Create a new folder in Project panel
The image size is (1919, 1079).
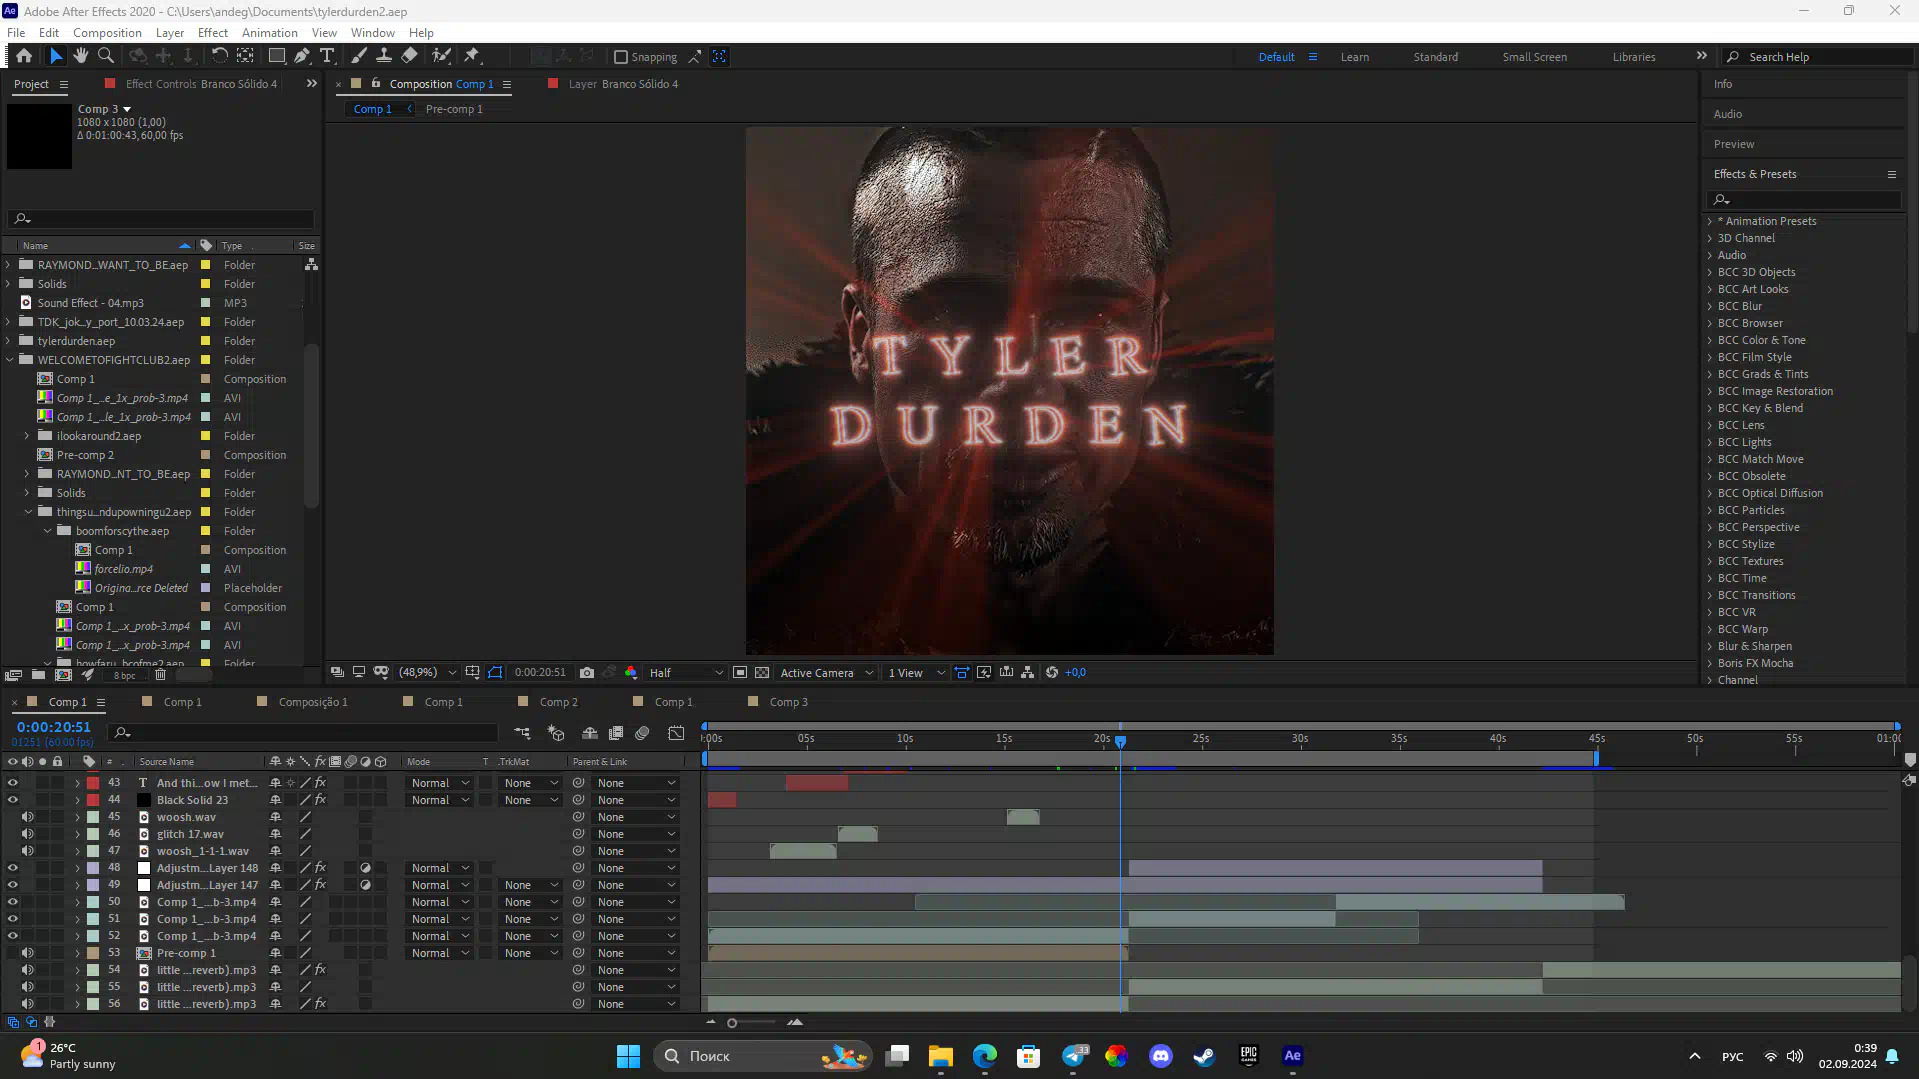38,675
